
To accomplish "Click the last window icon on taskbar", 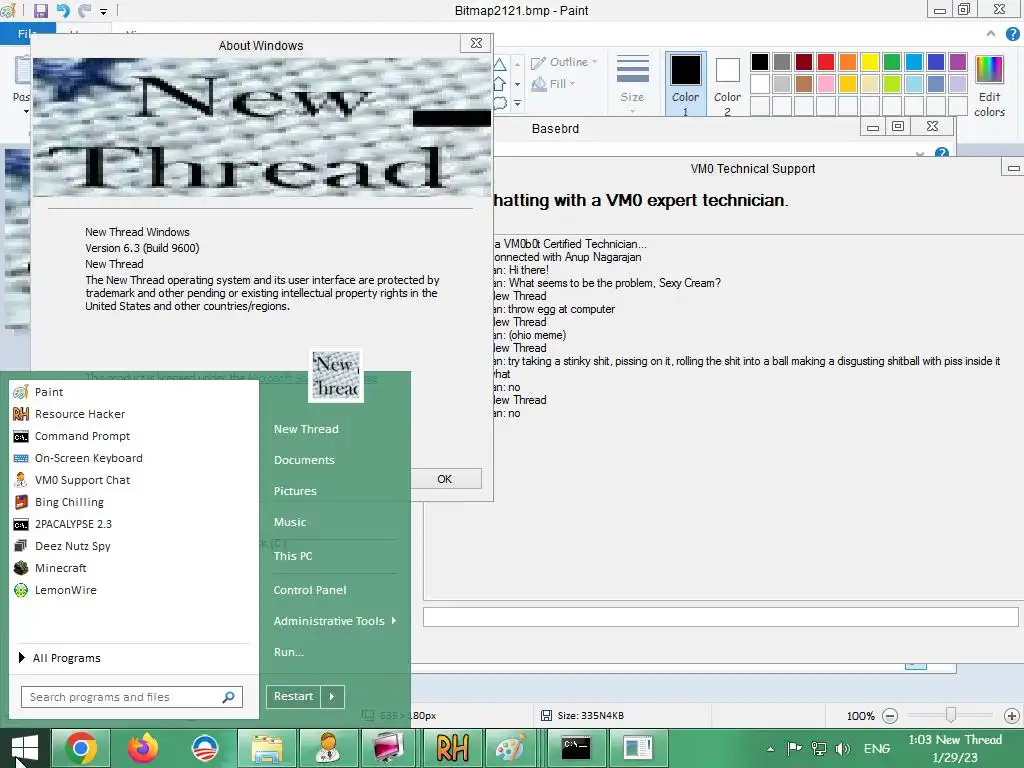I will click(637, 748).
